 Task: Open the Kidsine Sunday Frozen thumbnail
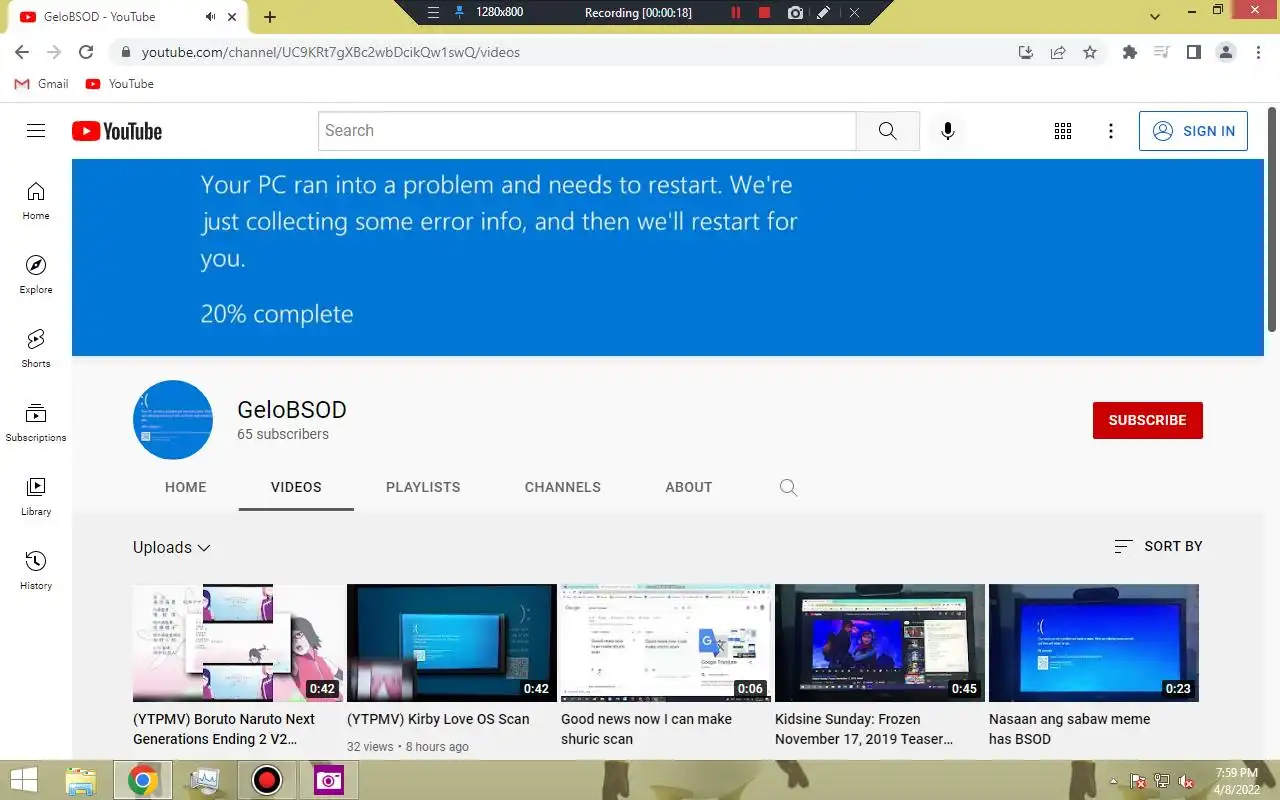coord(880,643)
